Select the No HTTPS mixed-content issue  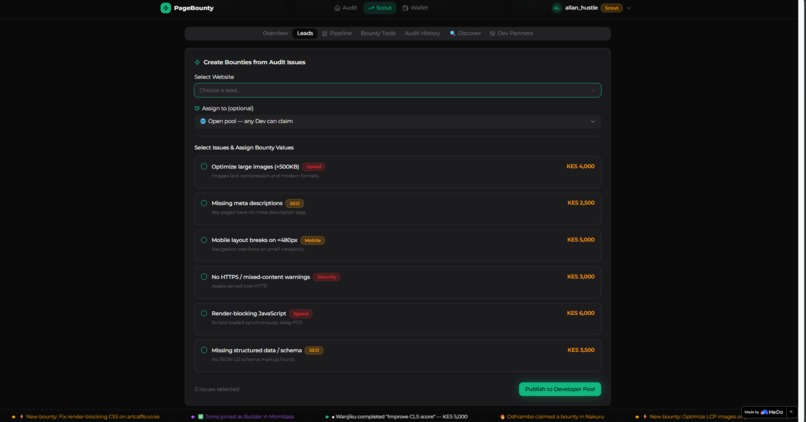click(x=204, y=277)
